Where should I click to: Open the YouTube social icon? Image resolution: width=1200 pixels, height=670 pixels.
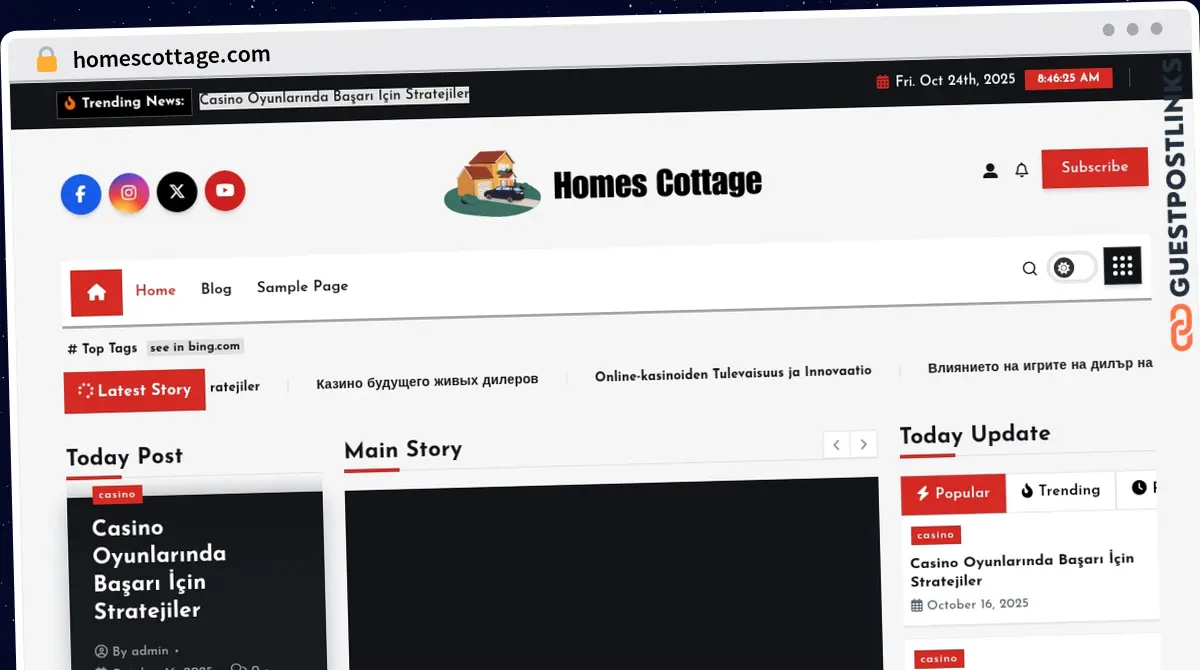pos(225,190)
